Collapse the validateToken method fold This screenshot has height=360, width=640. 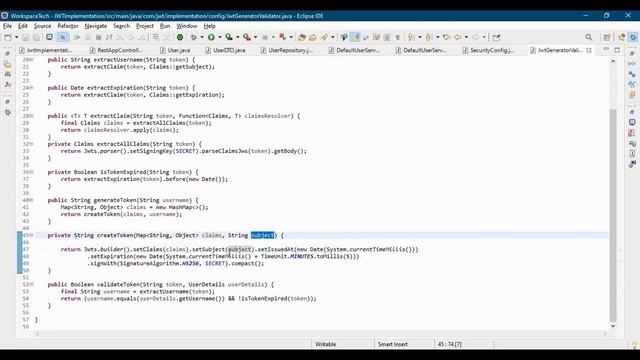[x=32, y=284]
